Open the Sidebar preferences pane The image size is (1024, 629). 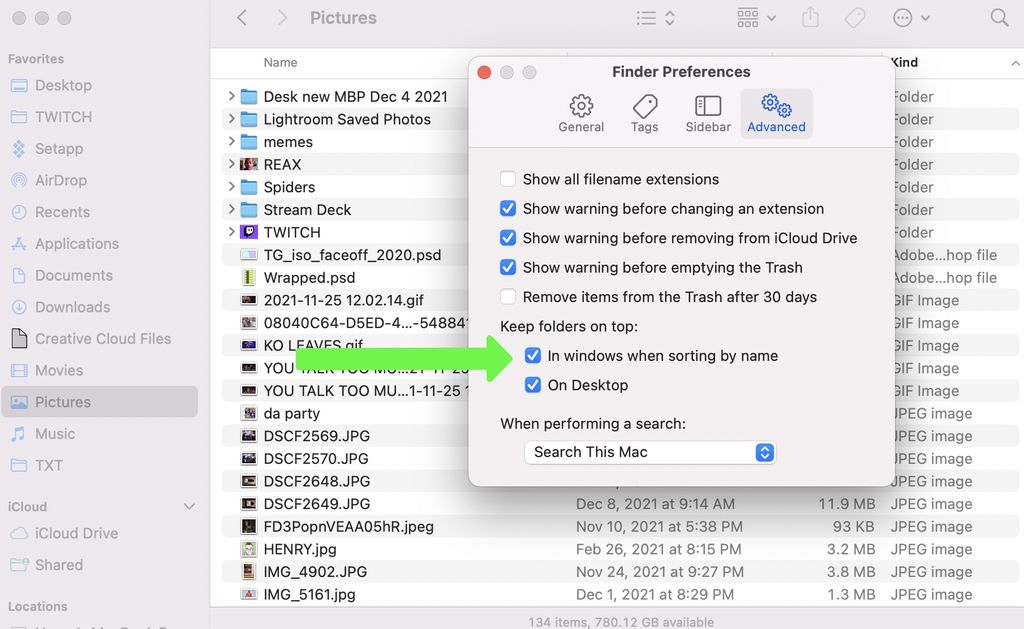coord(708,112)
